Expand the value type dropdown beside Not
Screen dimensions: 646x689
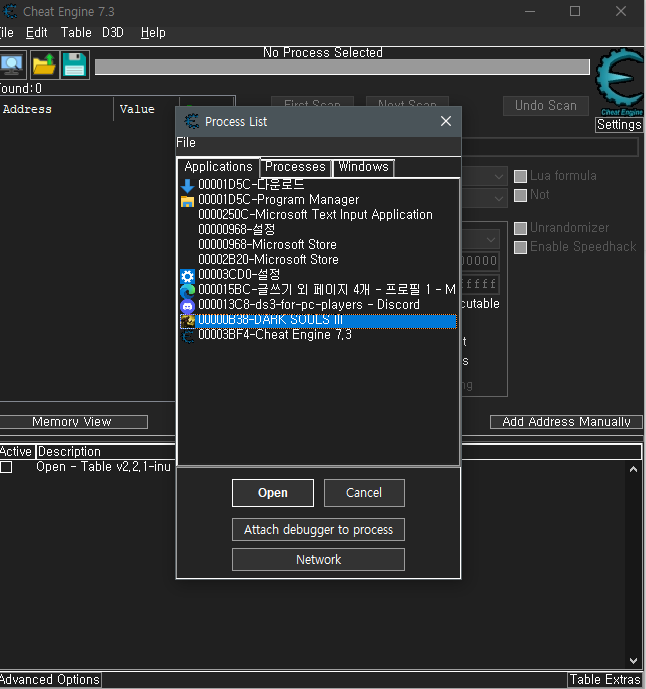498,198
